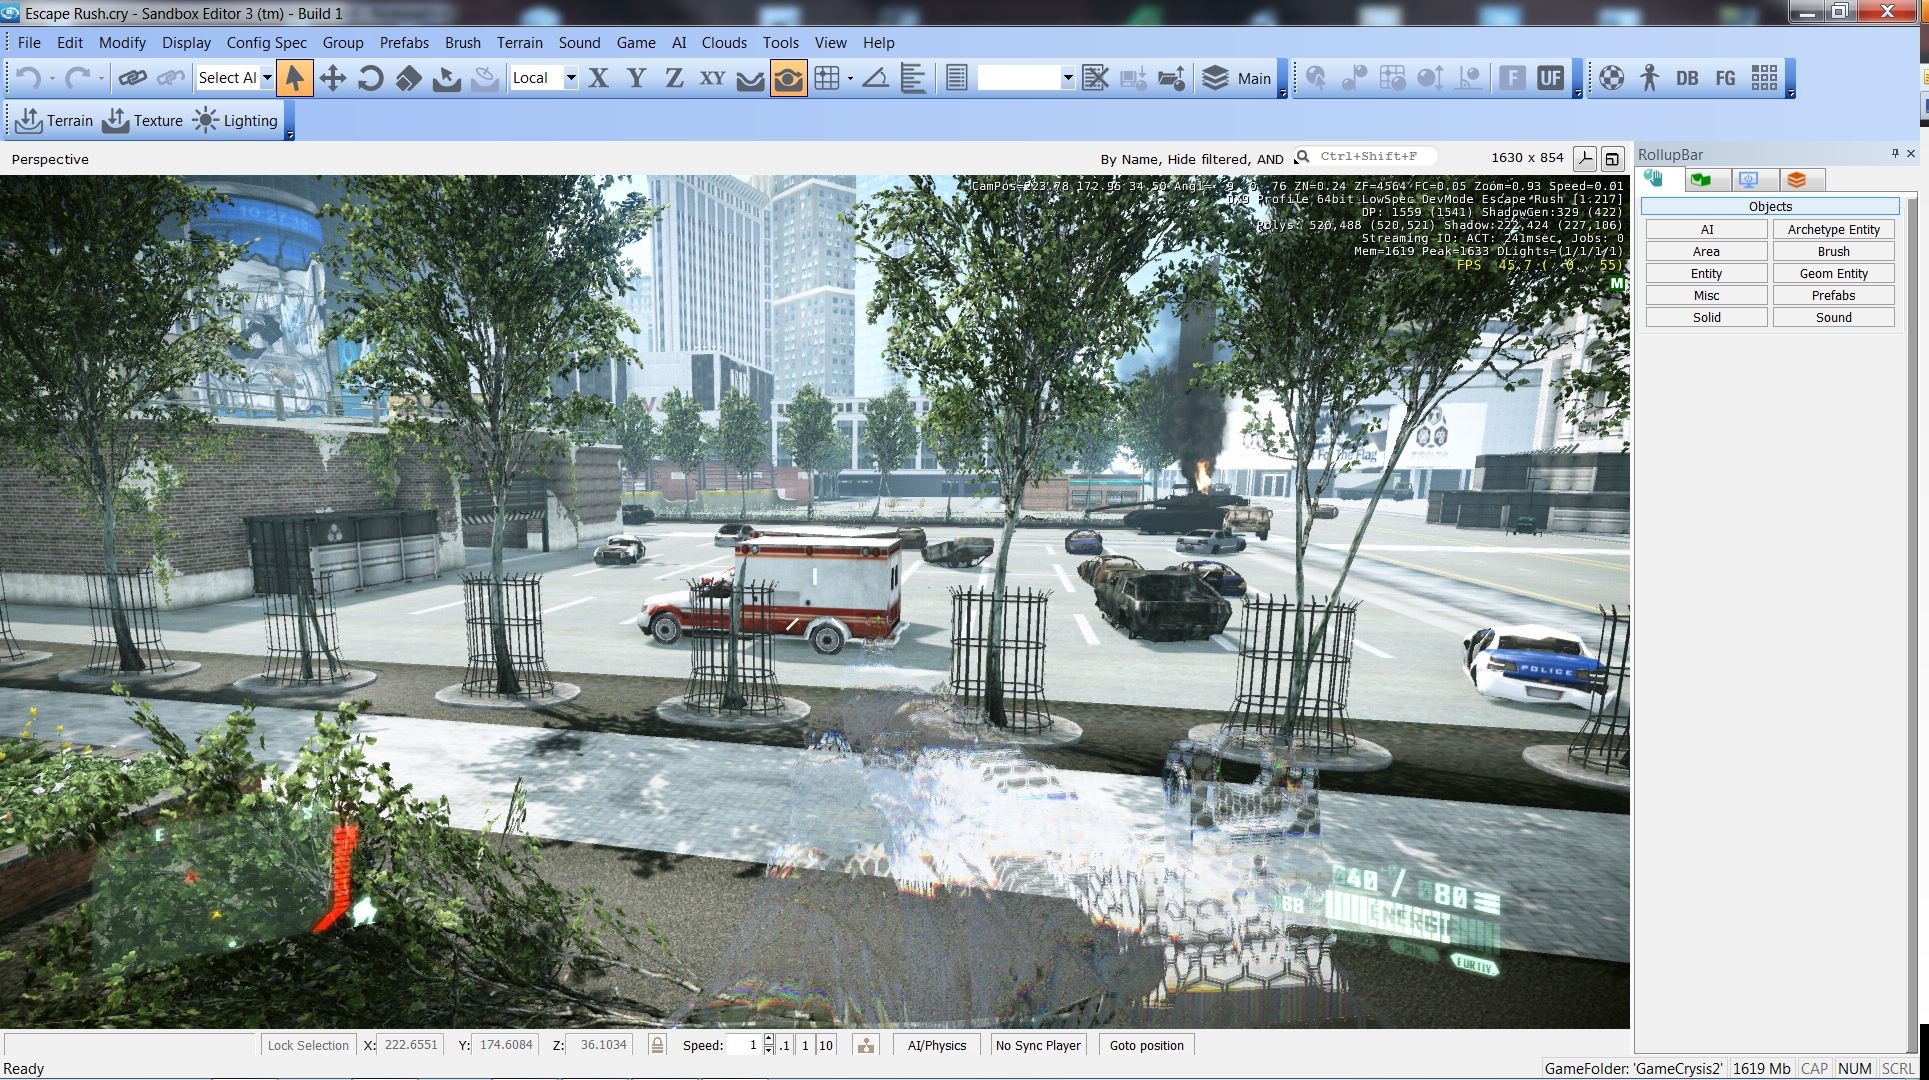This screenshot has height=1080, width=1929.
Task: Click viewport search field Ctrl+Shift+F
Action: click(x=1366, y=157)
